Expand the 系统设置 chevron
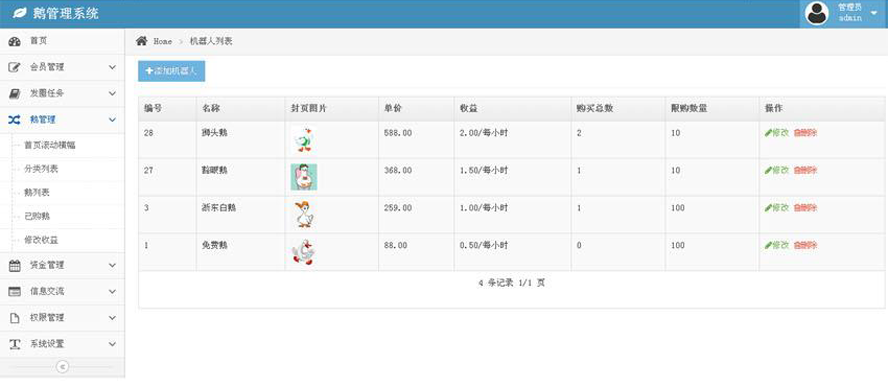The image size is (888, 387). click(112, 344)
